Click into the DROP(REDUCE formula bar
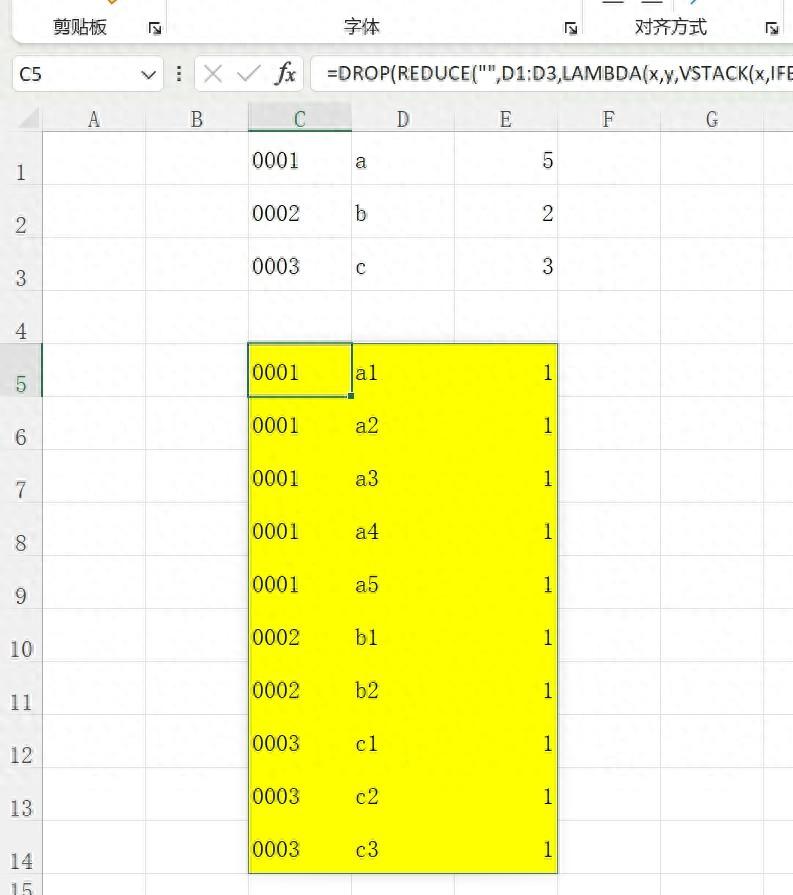Image resolution: width=793 pixels, height=895 pixels. pyautogui.click(x=552, y=74)
